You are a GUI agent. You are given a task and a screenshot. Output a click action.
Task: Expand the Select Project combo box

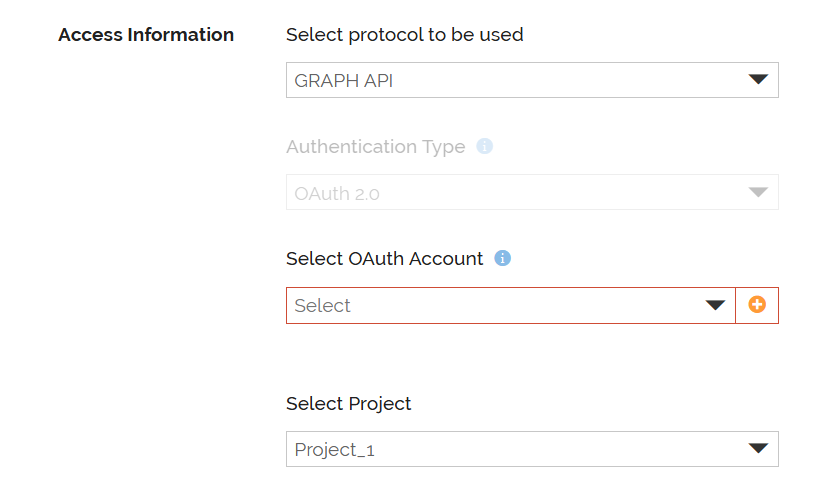[x=532, y=449]
